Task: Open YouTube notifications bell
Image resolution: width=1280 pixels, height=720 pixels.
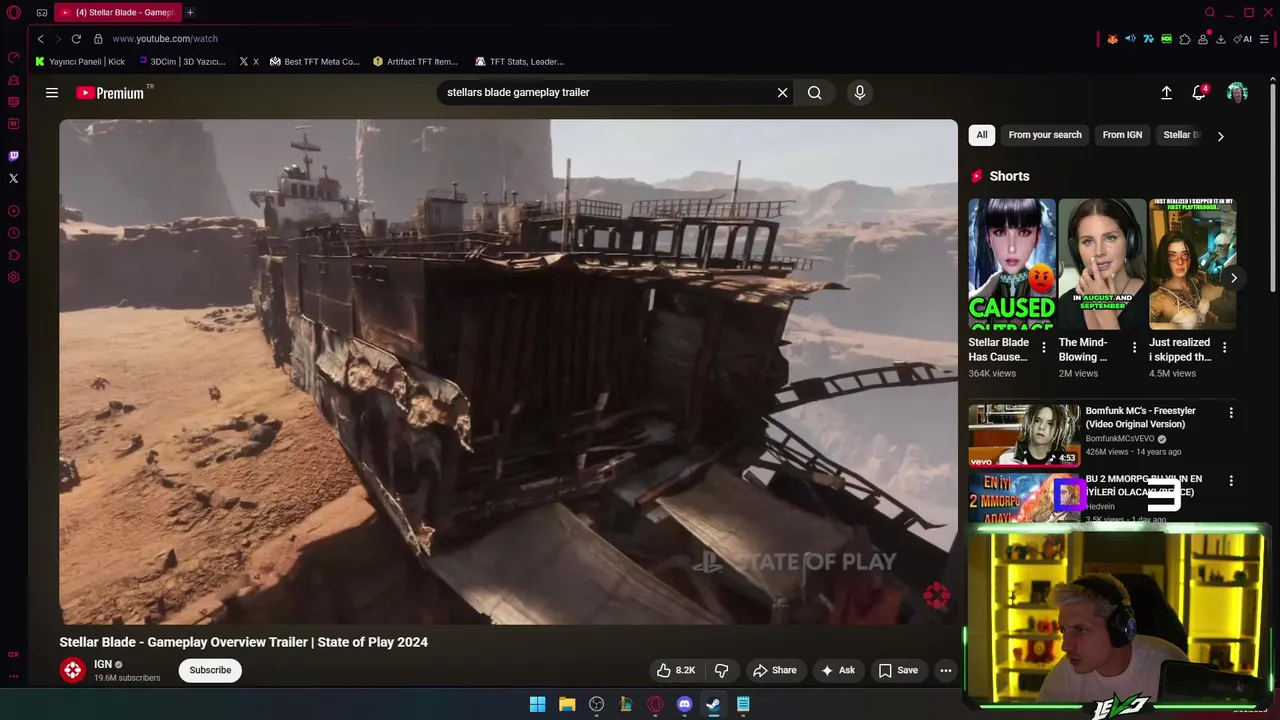Action: pyautogui.click(x=1199, y=93)
